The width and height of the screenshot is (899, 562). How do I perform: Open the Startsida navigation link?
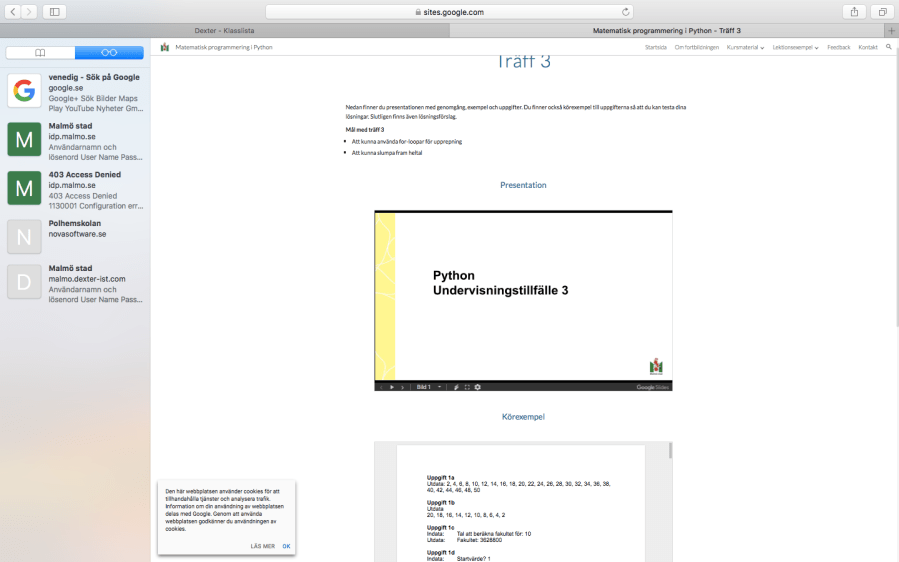pos(656,47)
